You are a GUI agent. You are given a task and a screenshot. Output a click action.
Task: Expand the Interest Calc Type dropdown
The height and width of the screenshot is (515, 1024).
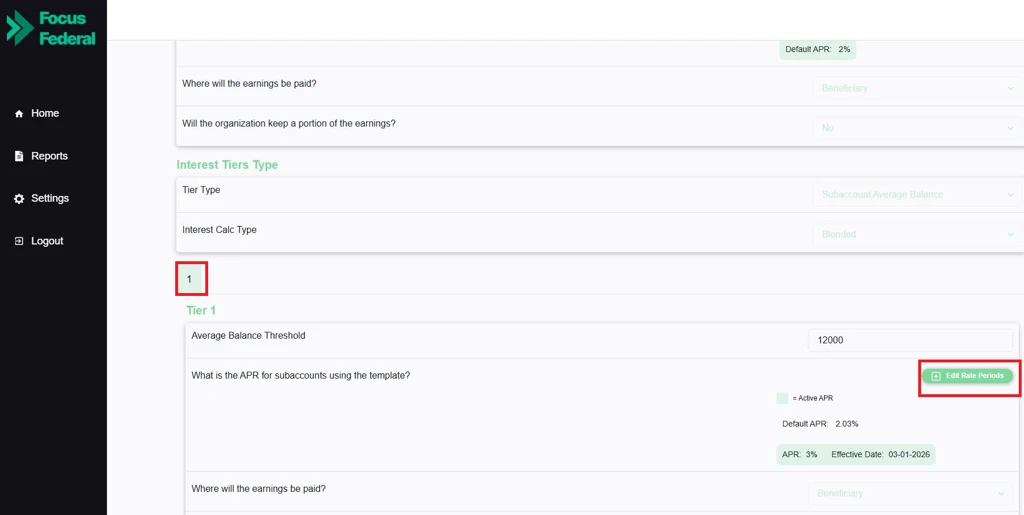click(x=916, y=234)
